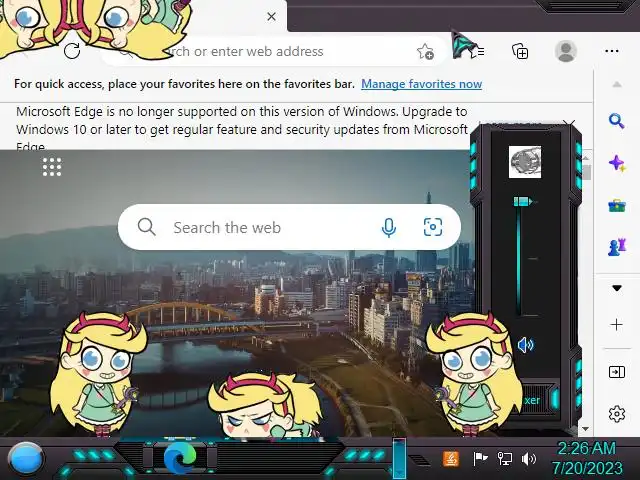Show hidden tray icons arrow
Viewport: 640px width, 480px height.
coord(419,460)
